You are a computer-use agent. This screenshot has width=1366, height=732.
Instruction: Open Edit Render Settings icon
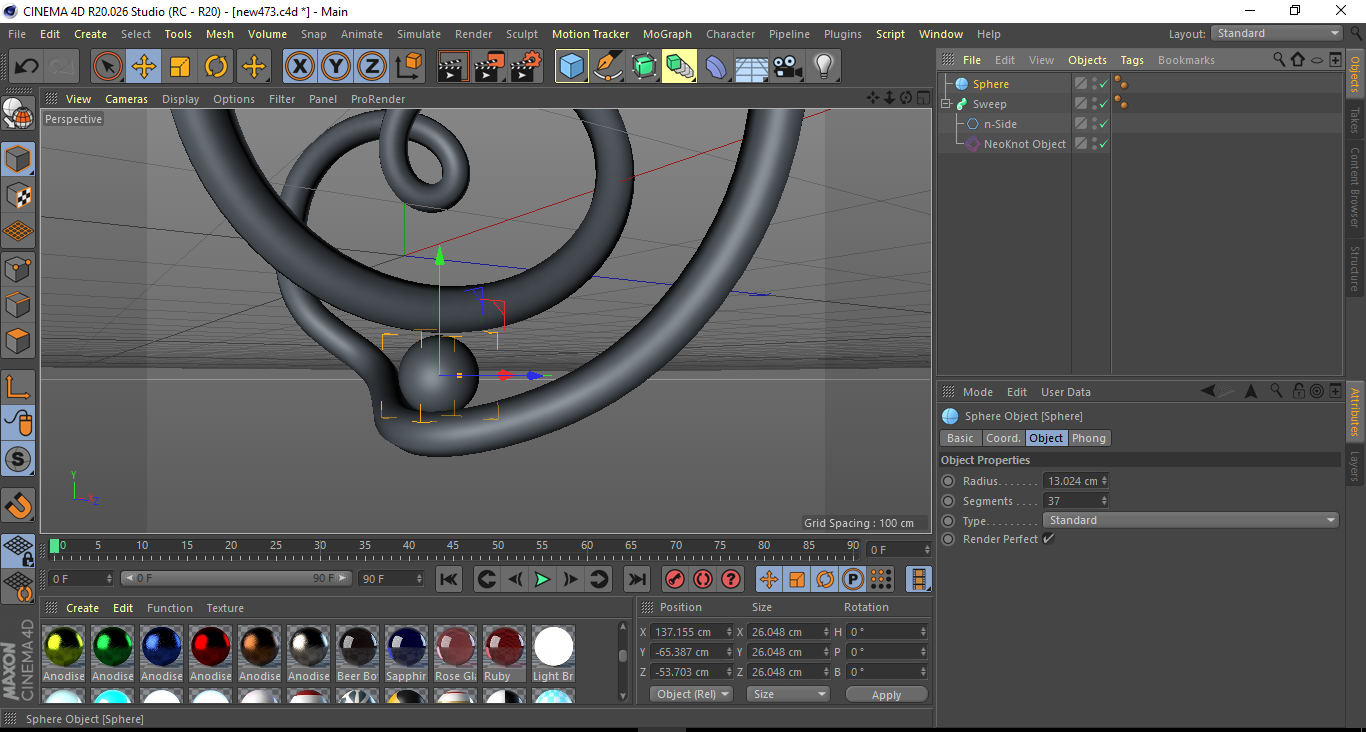[x=526, y=67]
